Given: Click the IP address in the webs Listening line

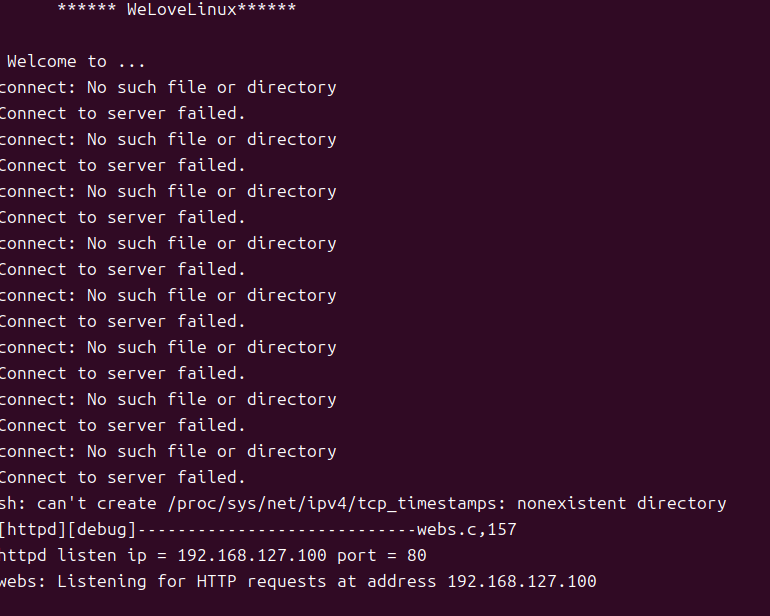Looking at the screenshot, I should (x=521, y=582).
